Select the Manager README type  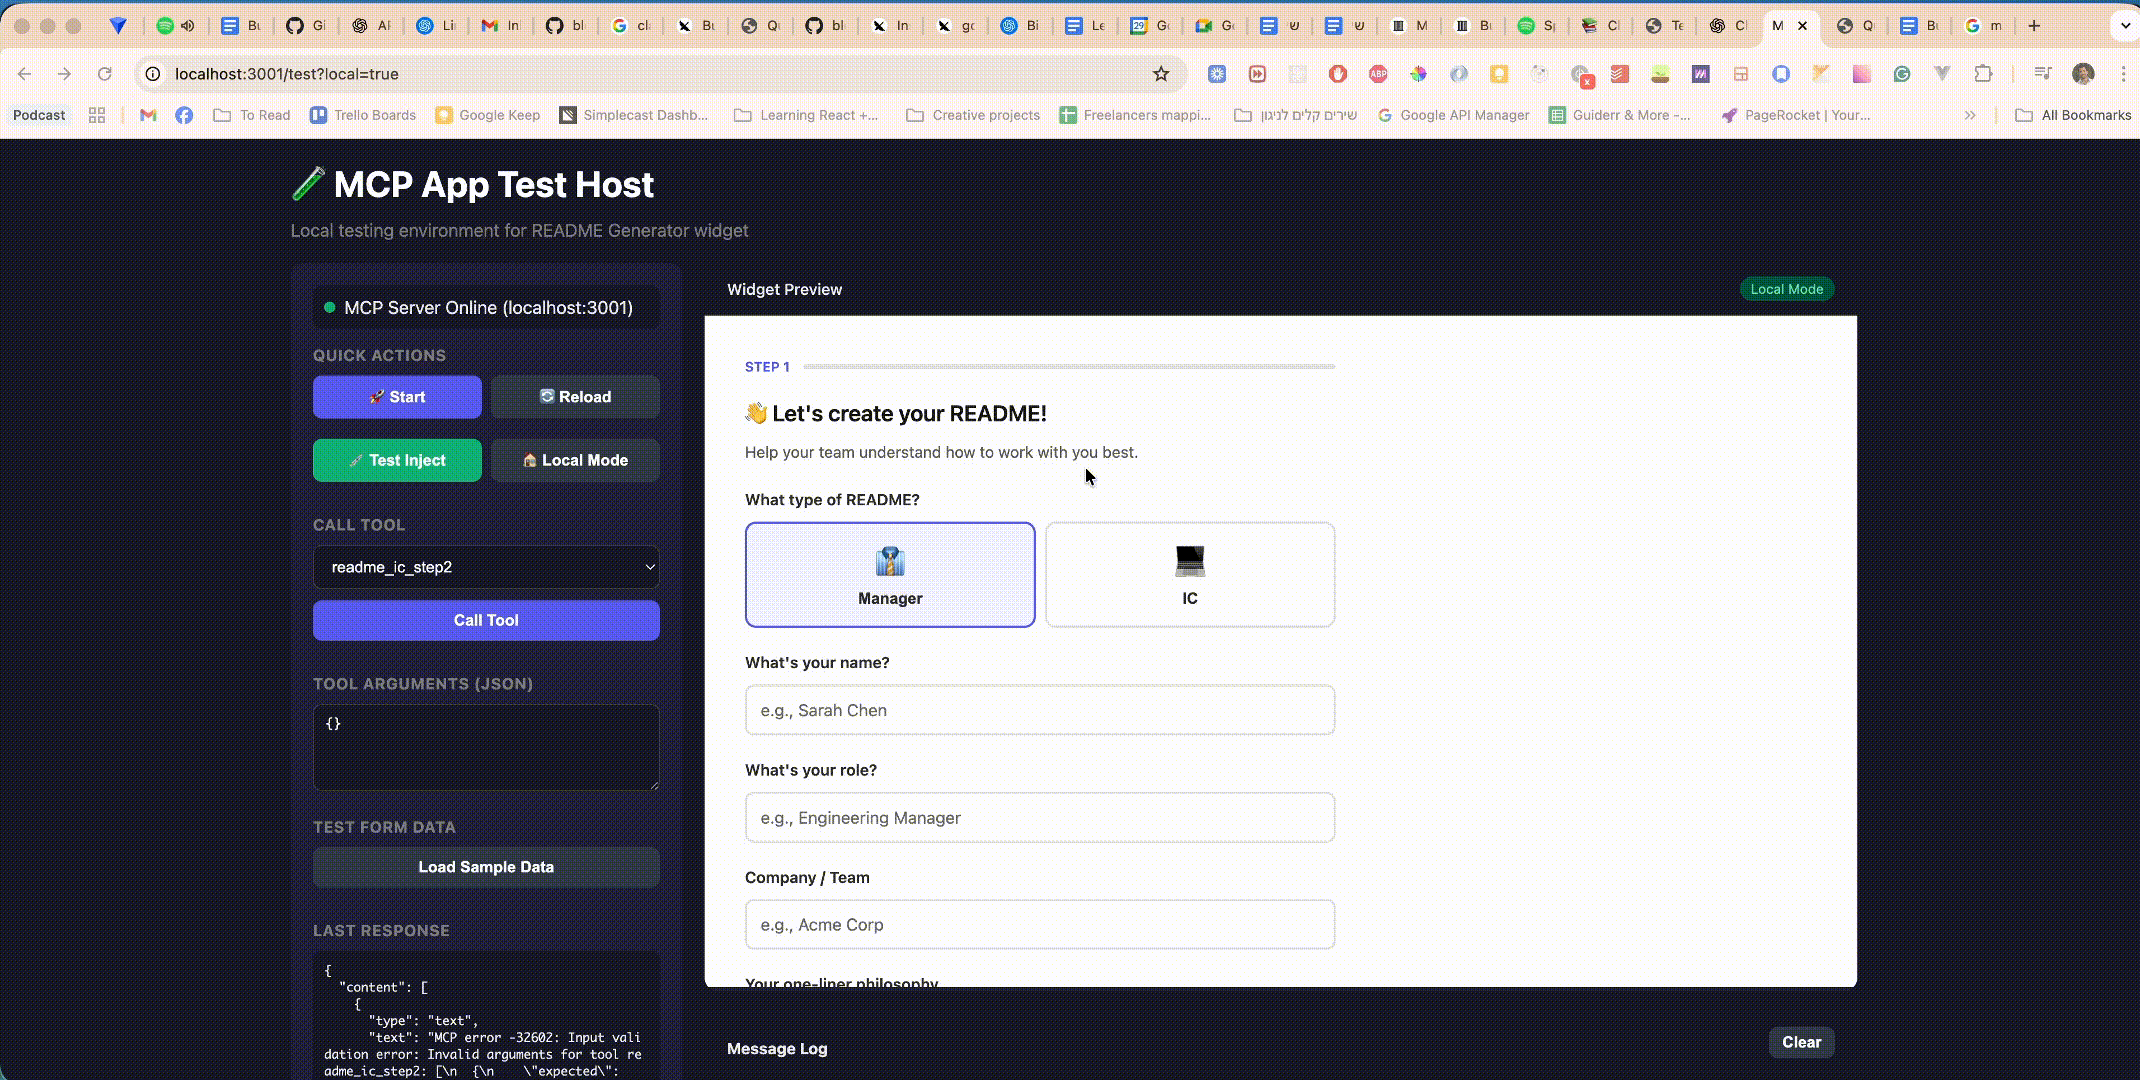889,575
